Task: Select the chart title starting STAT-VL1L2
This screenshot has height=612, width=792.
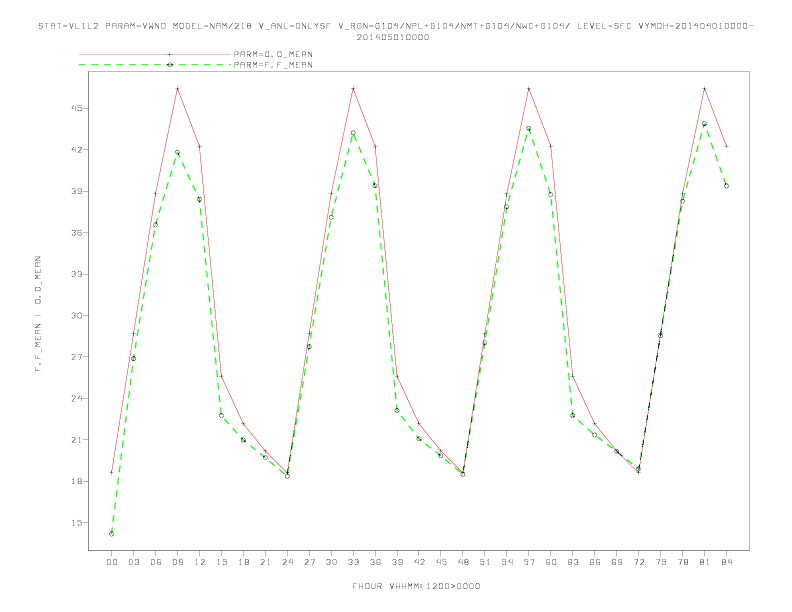Action: click(395, 26)
